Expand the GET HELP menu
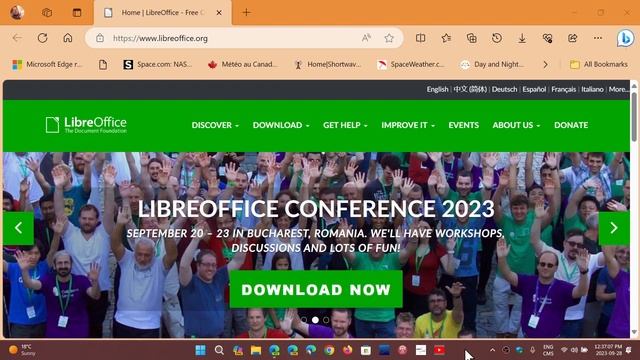Viewport: 640px width, 360px height. (345, 125)
